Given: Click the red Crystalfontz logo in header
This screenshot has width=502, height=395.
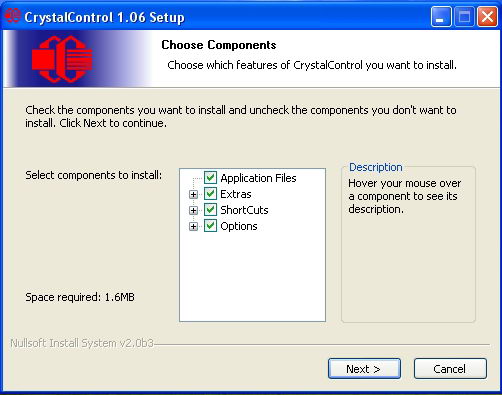Looking at the screenshot, I should point(62,59).
